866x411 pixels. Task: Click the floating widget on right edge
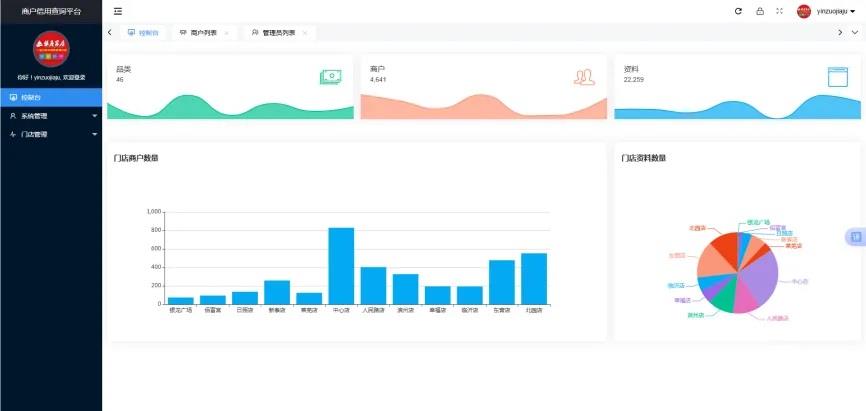[855, 237]
